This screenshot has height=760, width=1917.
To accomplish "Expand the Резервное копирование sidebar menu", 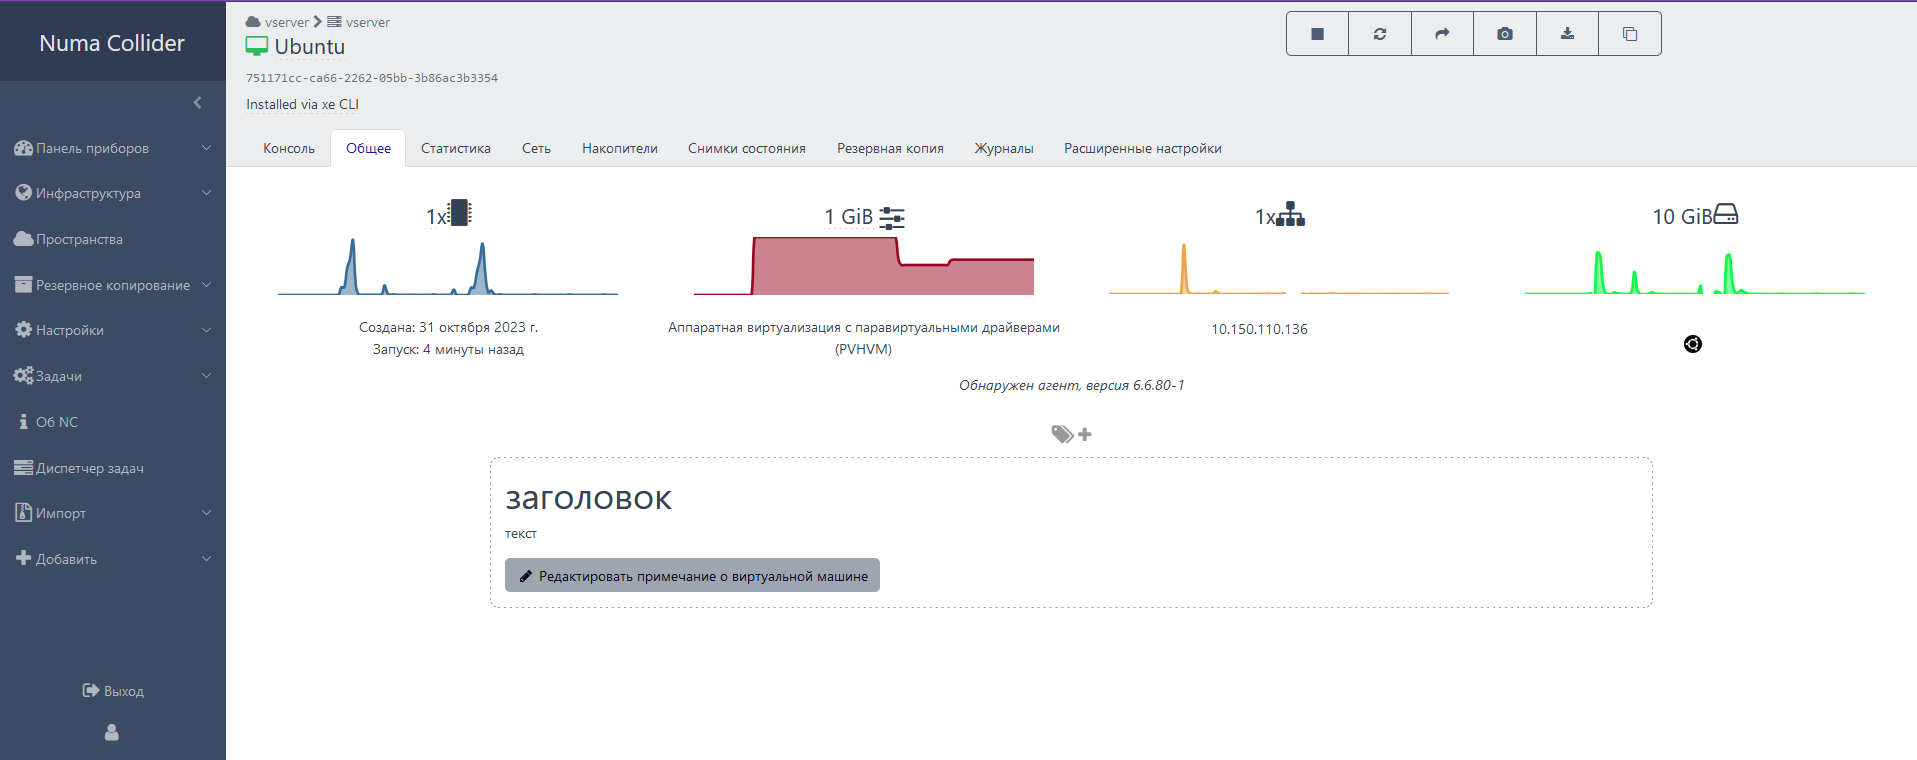I will tap(113, 285).
